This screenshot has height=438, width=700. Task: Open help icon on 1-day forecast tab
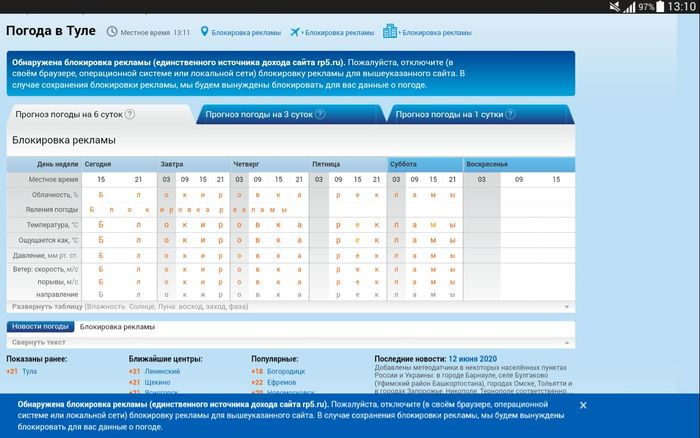510,114
